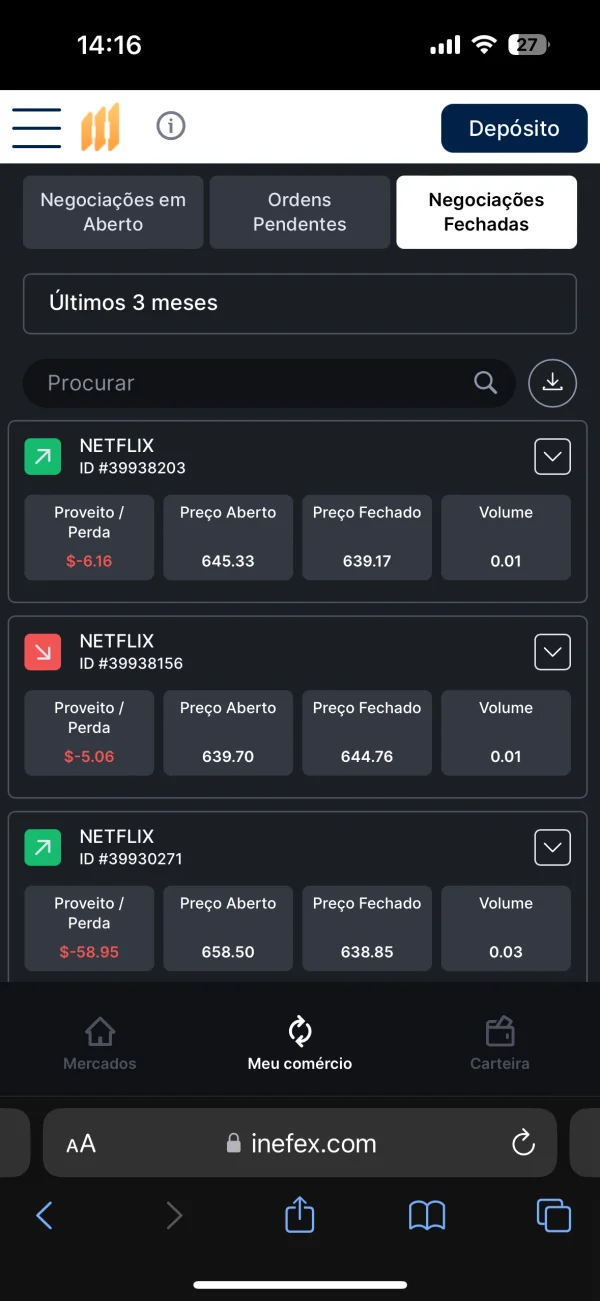Screen dimensions: 600x1301
Task: Switch to Negociações em Aberto tab
Action: [113, 212]
